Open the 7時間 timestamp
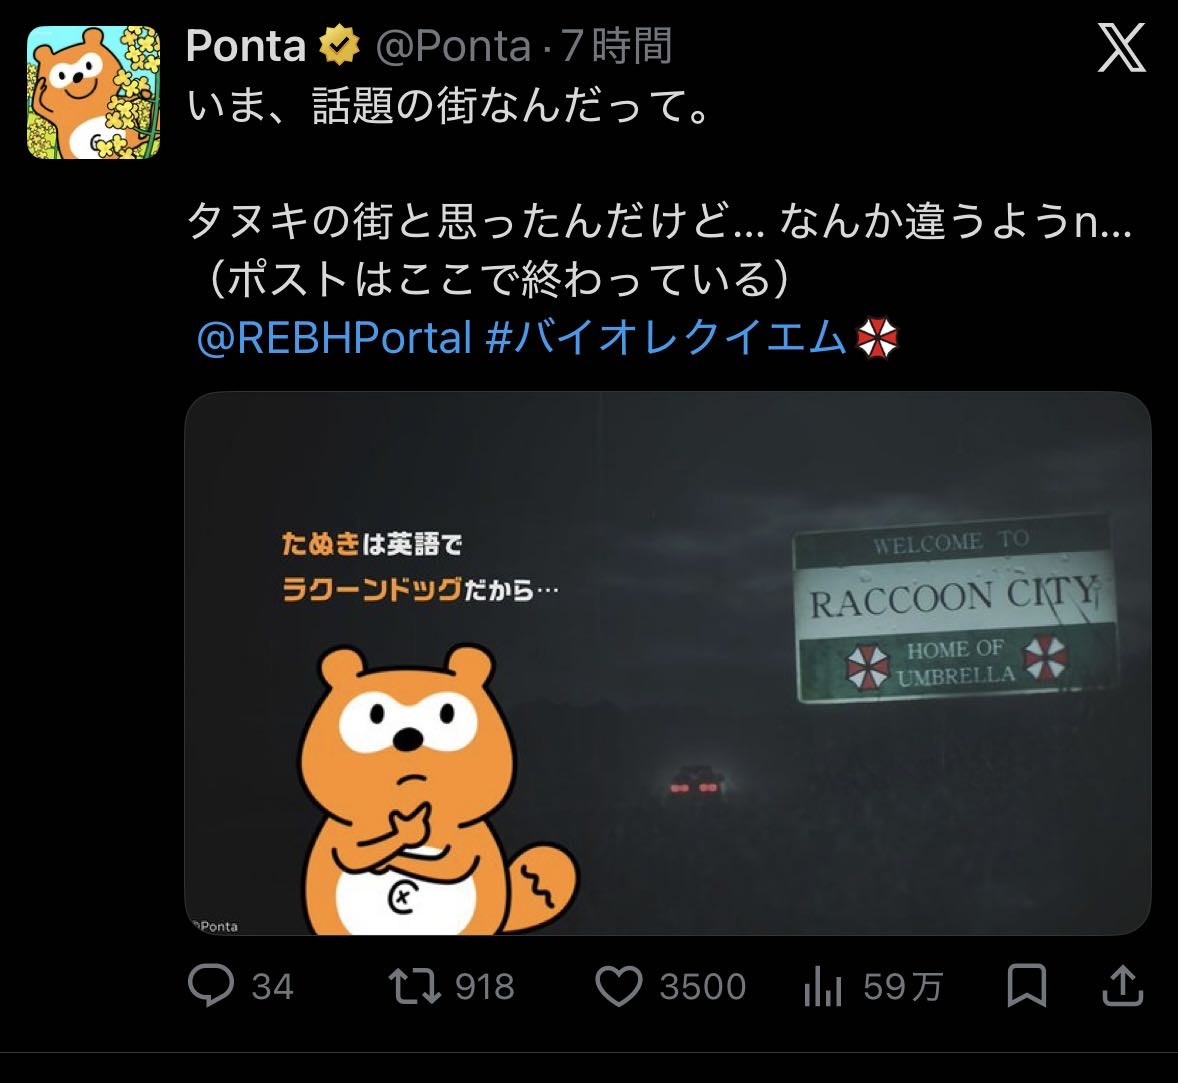1178x1083 pixels. coord(616,46)
